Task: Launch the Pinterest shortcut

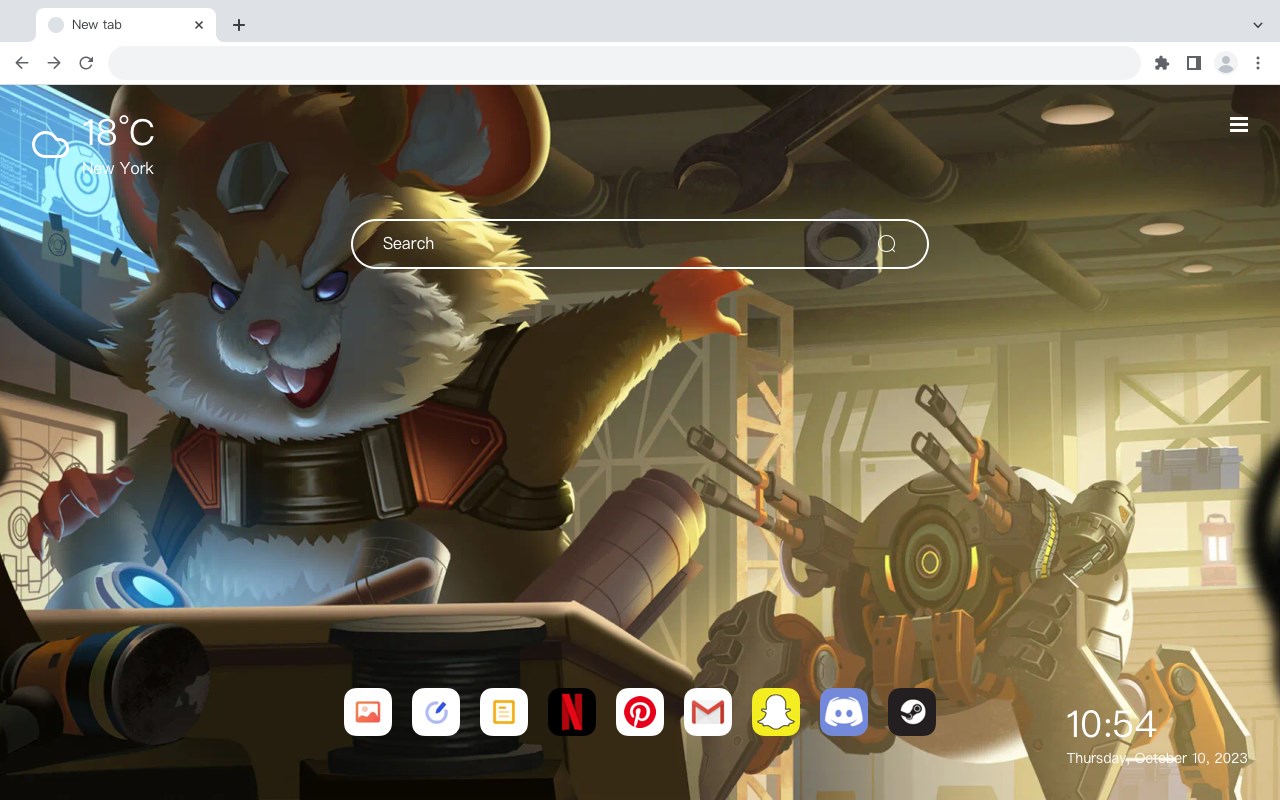Action: 640,712
